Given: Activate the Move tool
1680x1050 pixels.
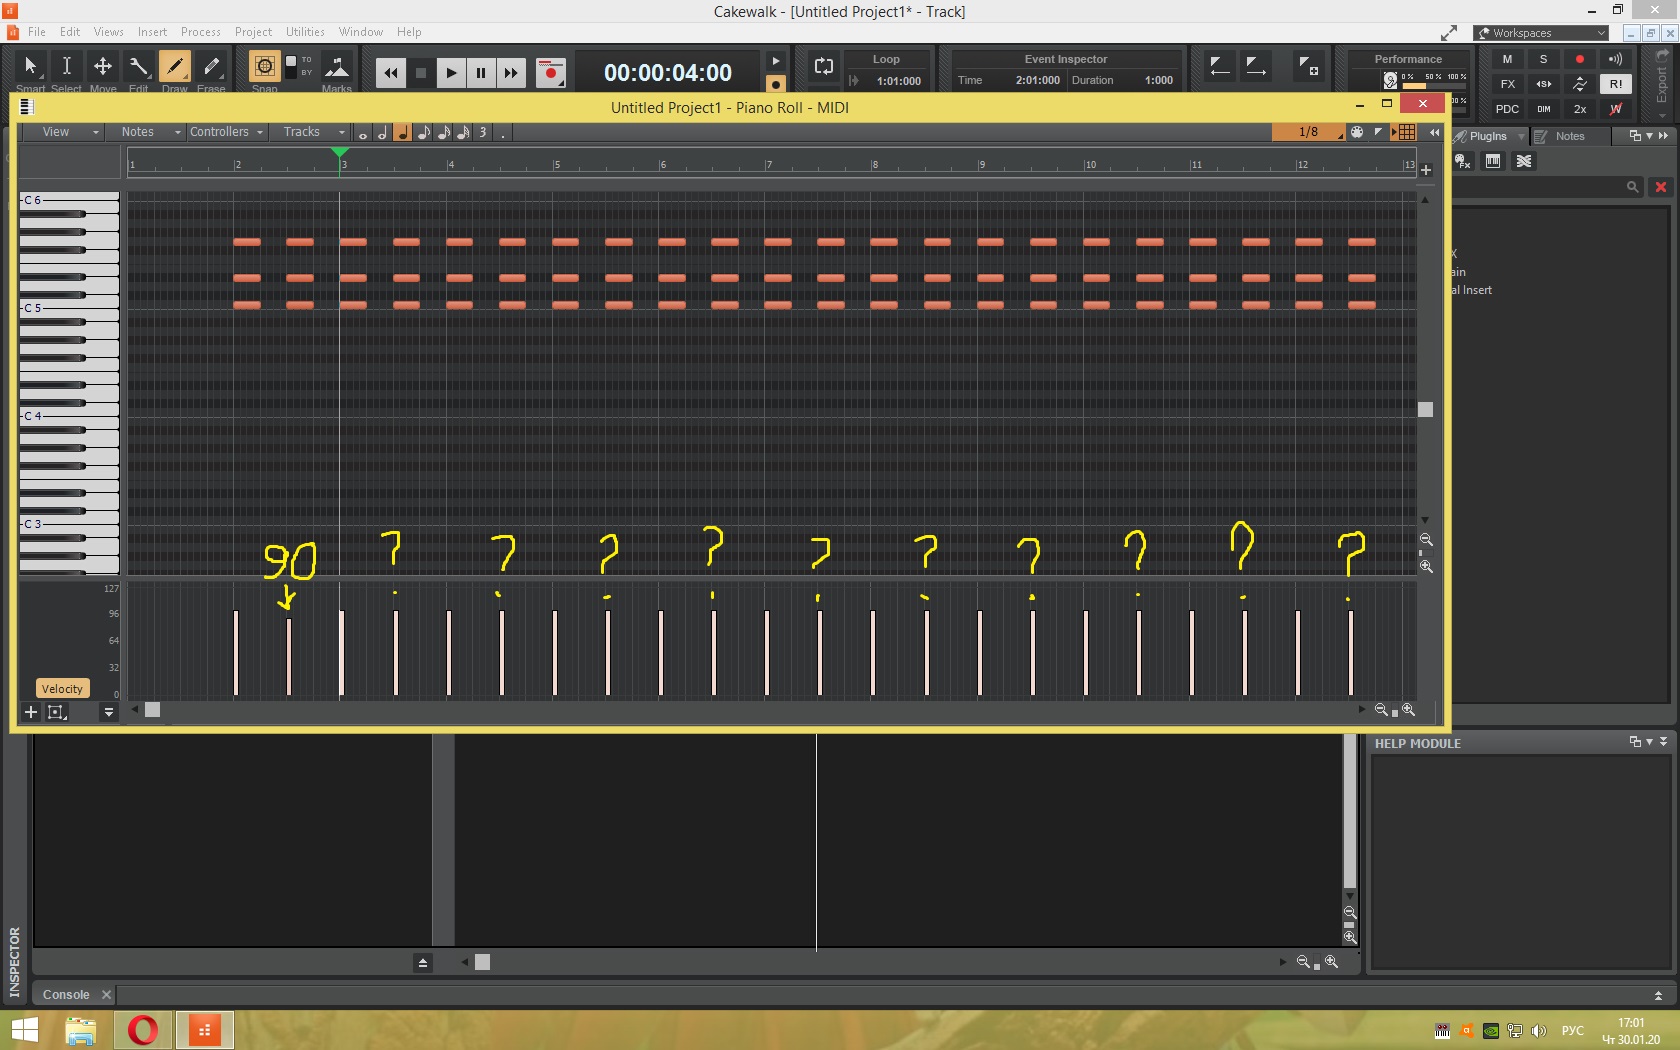Looking at the screenshot, I should click(102, 68).
